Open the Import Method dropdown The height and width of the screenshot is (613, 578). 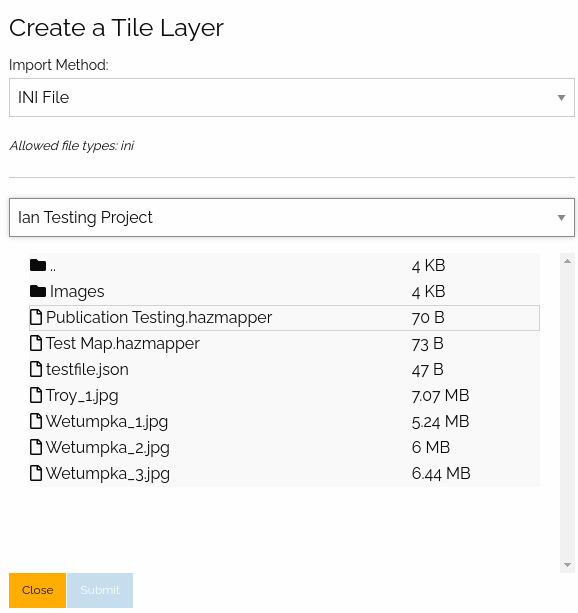pyautogui.click(x=292, y=97)
